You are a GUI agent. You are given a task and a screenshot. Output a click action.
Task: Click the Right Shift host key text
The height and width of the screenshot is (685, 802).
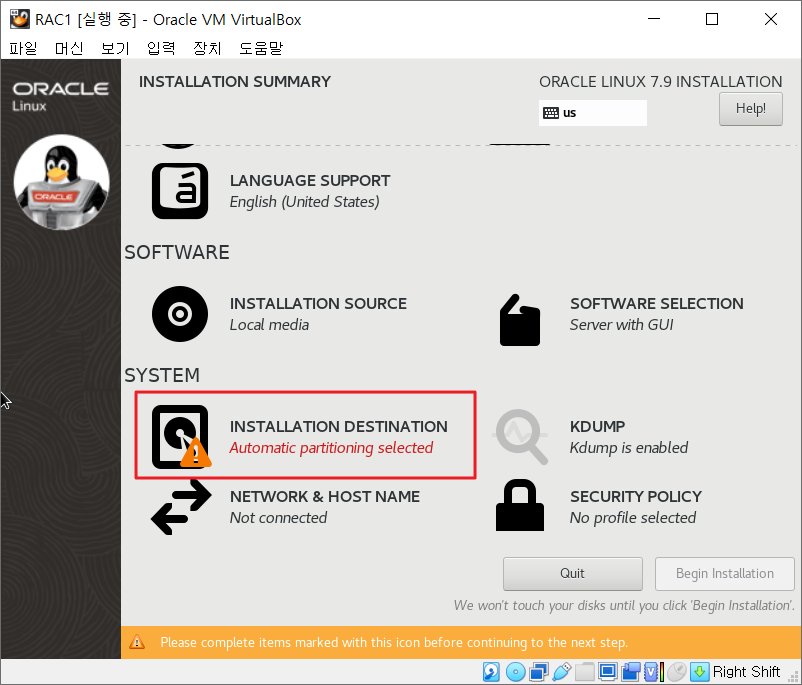click(x=746, y=672)
